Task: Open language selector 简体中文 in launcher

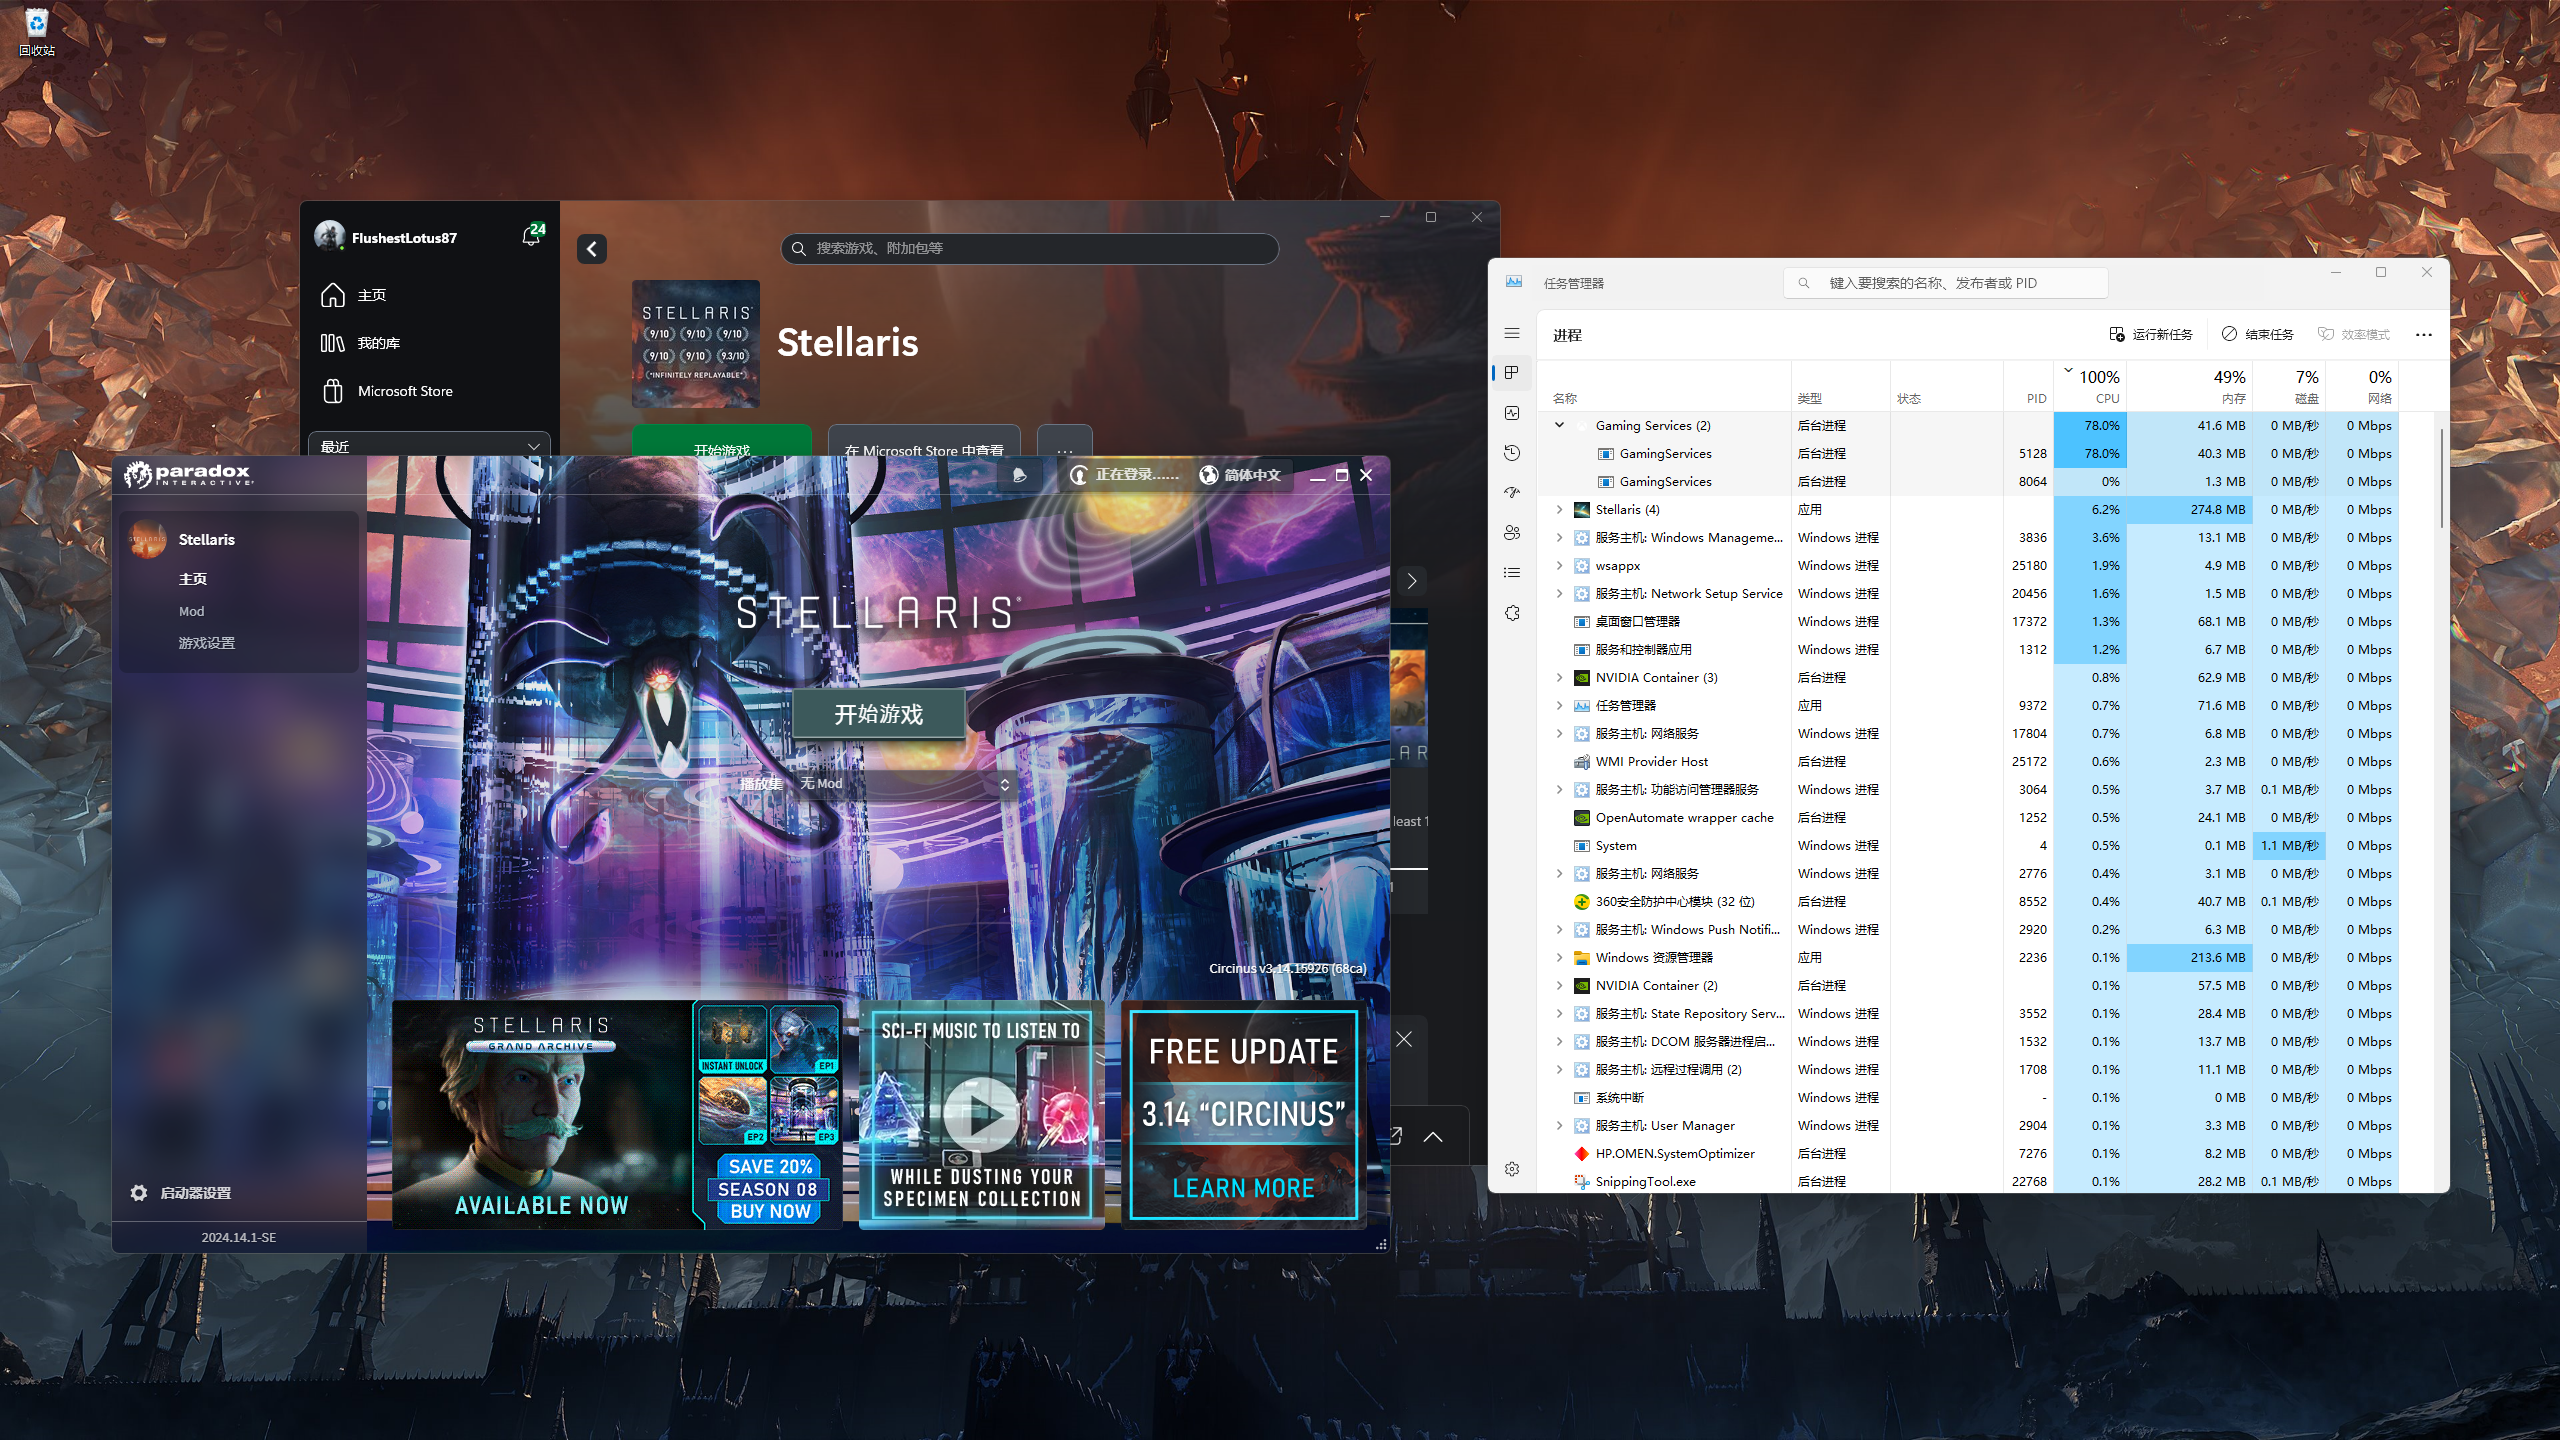Action: point(1240,475)
